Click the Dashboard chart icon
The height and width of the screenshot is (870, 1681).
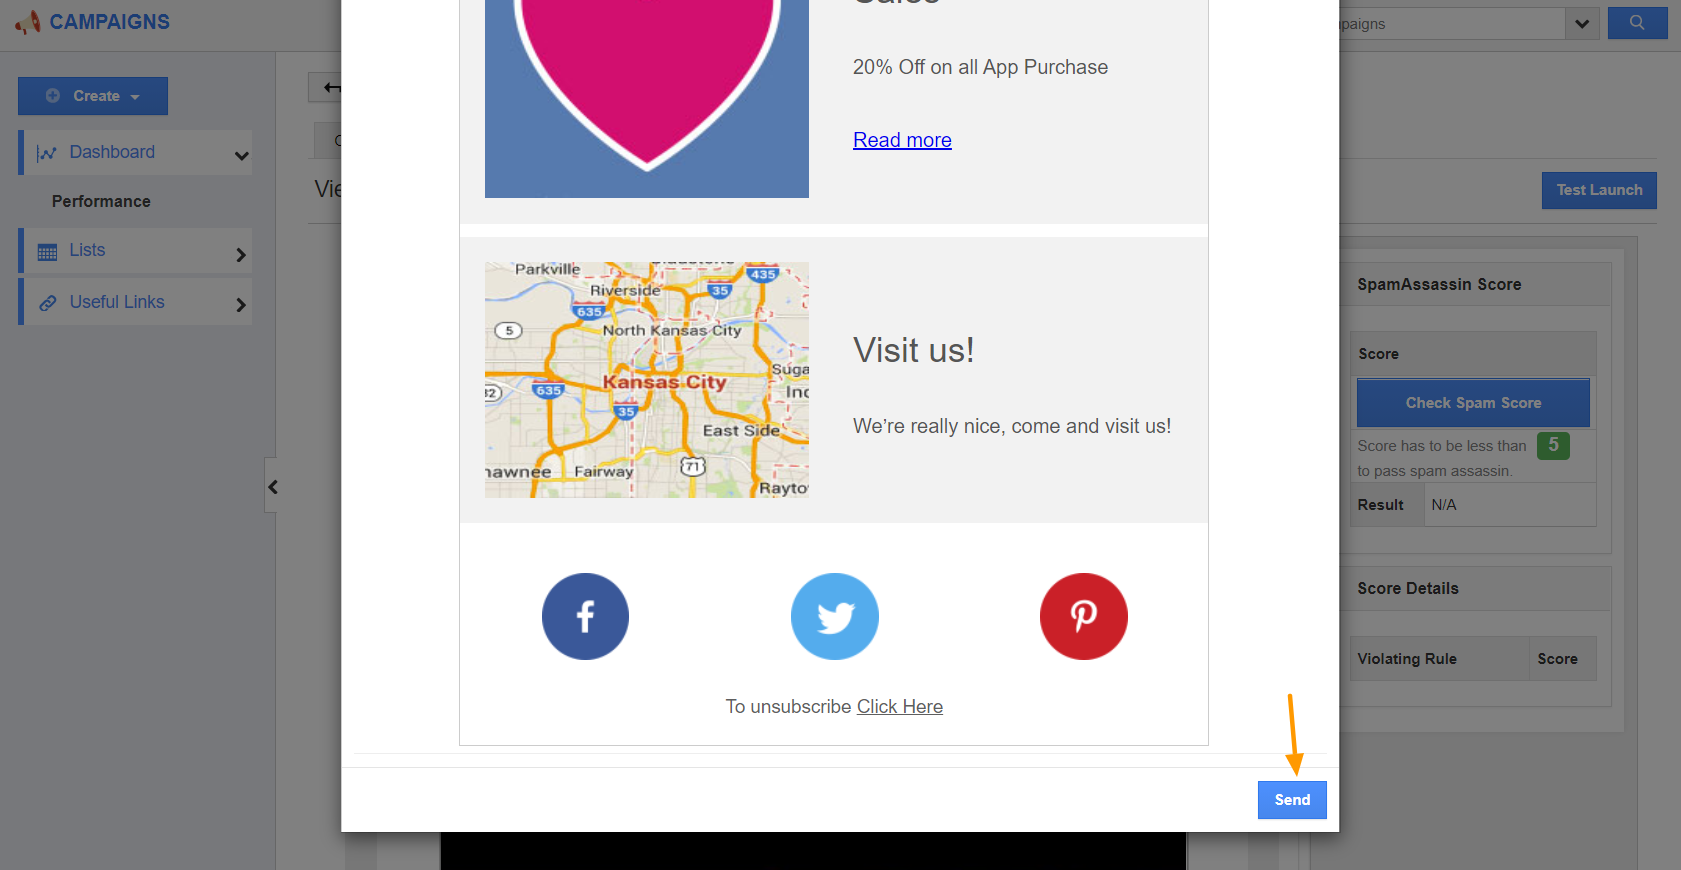click(46, 153)
